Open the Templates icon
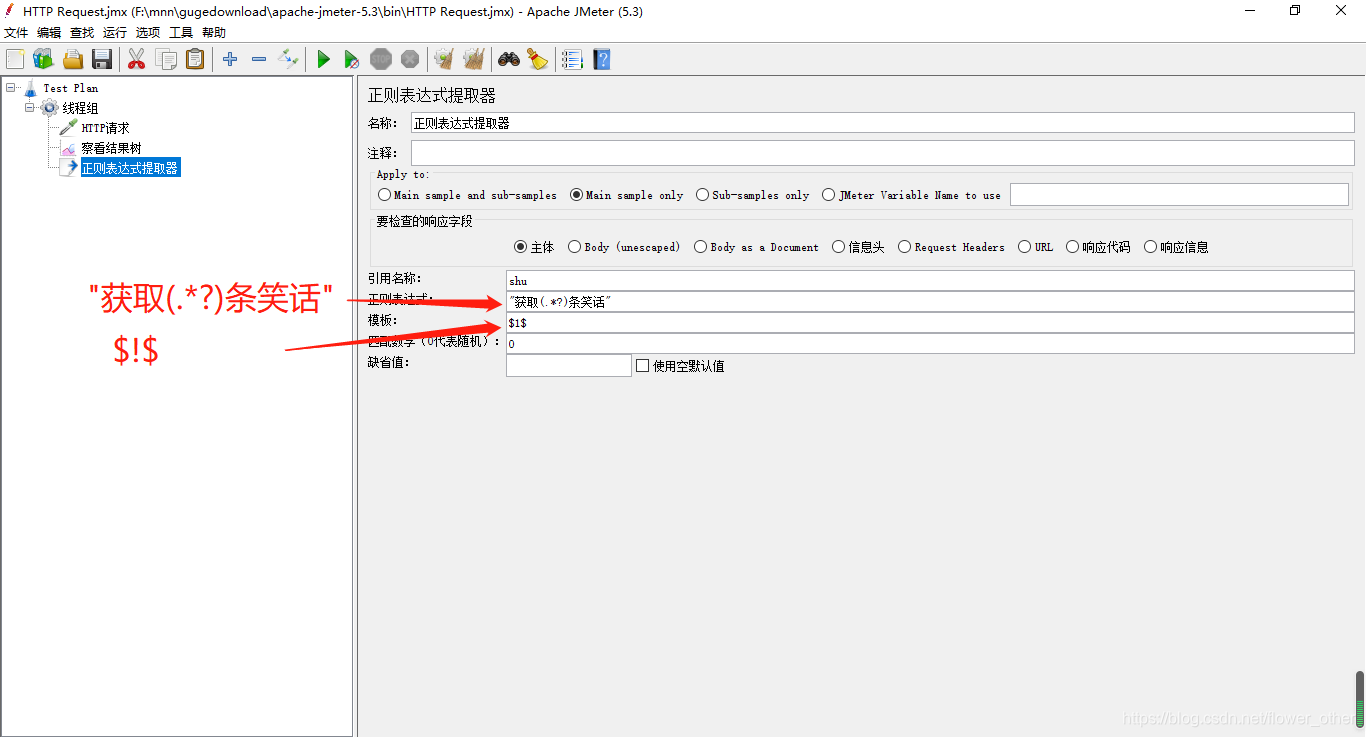Screen dimensions: 1366x737 (x=43, y=60)
